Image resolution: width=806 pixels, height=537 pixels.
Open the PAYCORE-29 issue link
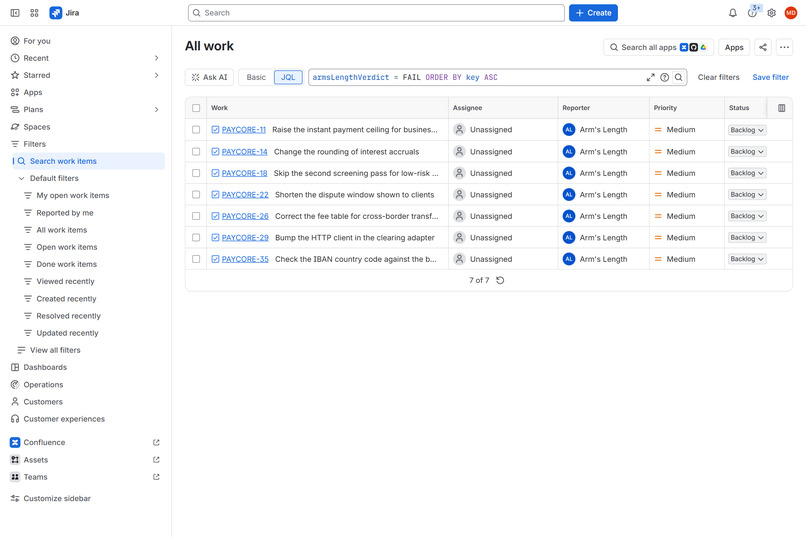click(x=245, y=237)
